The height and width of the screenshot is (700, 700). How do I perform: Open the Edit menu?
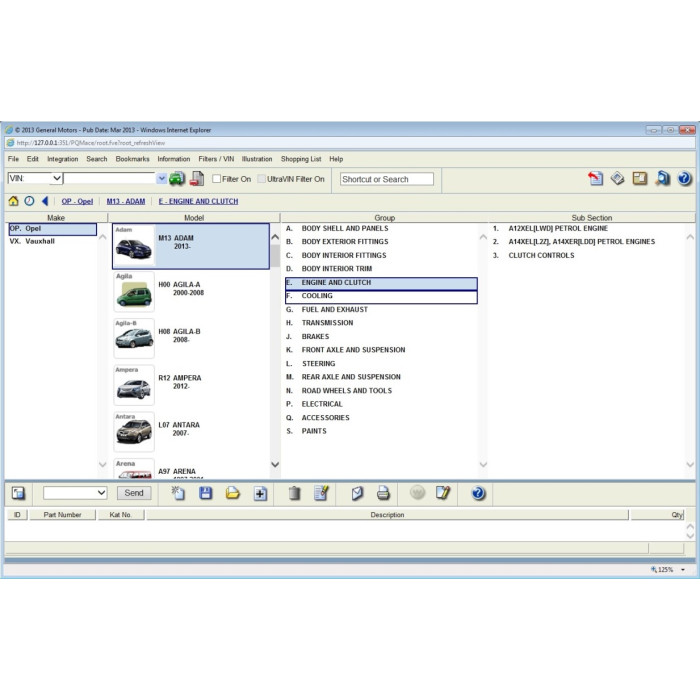point(33,159)
